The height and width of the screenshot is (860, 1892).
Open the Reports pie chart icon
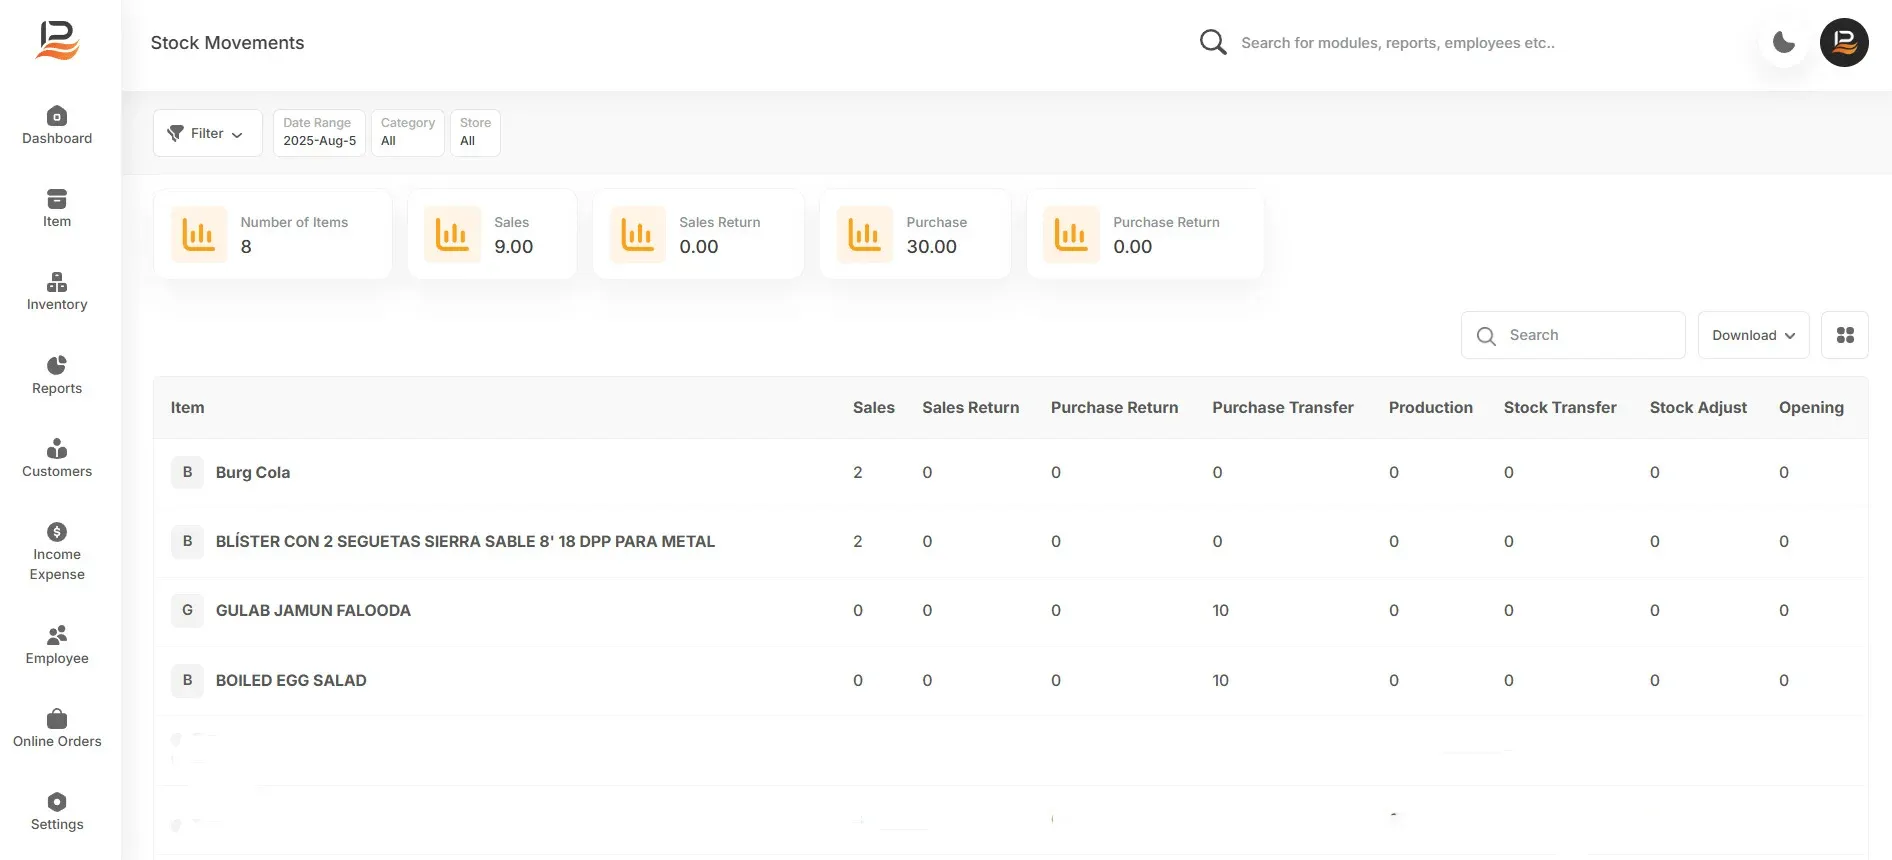tap(57, 365)
